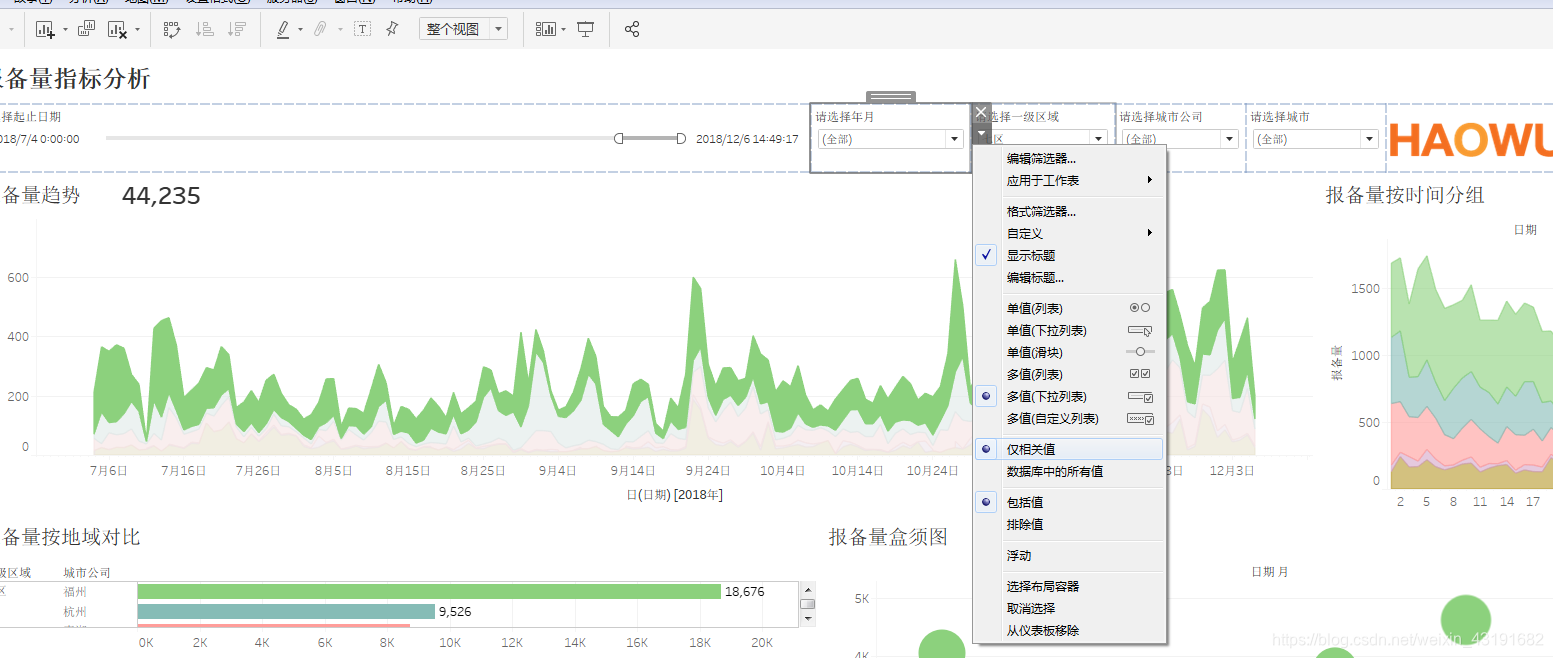Expand the 请选择一级区域 filter dropdown arrow
Viewport: 1553px width, 658px height.
click(1098, 140)
